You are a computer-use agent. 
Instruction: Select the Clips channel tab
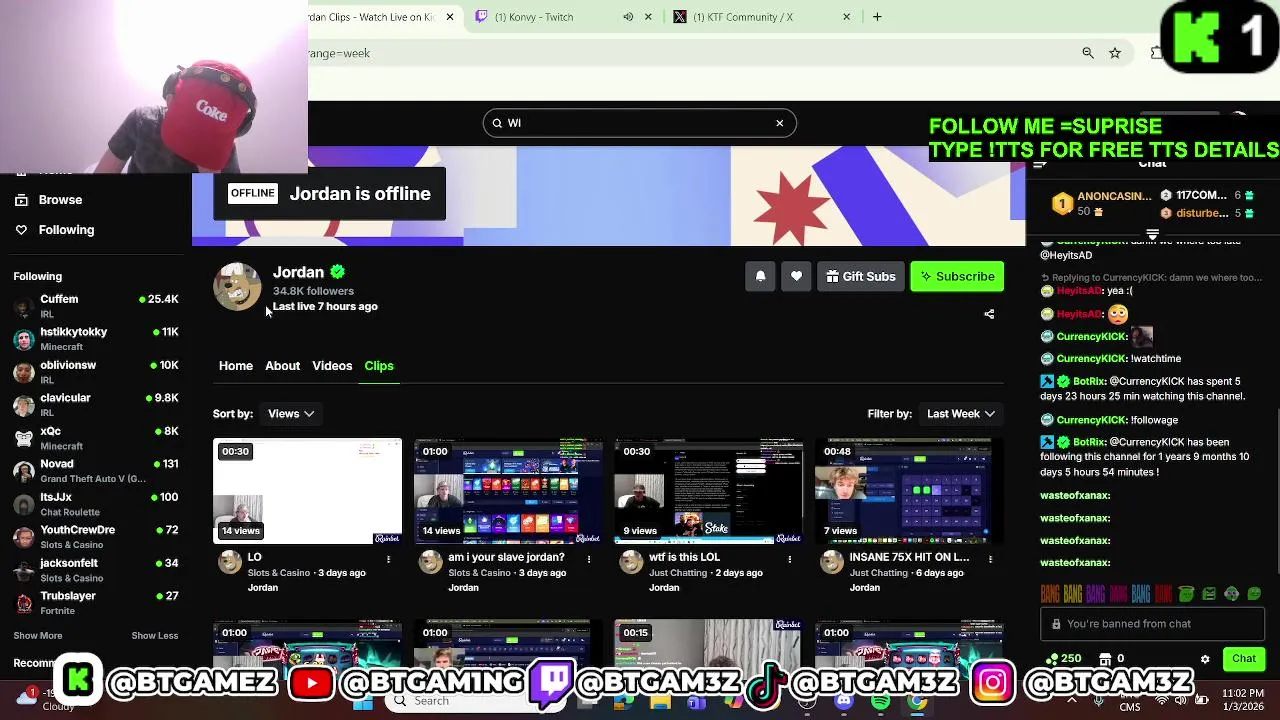point(379,366)
